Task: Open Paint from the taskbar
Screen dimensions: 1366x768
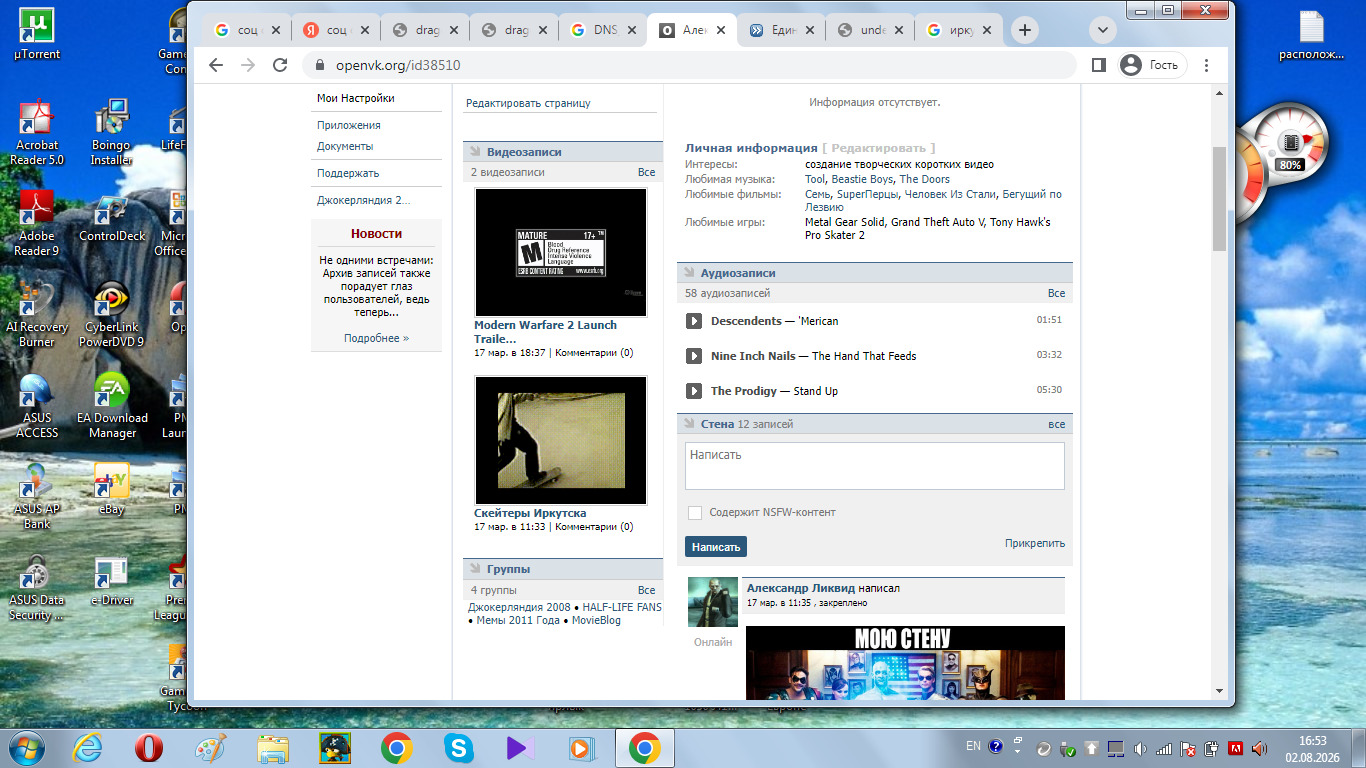Action: coord(210,748)
